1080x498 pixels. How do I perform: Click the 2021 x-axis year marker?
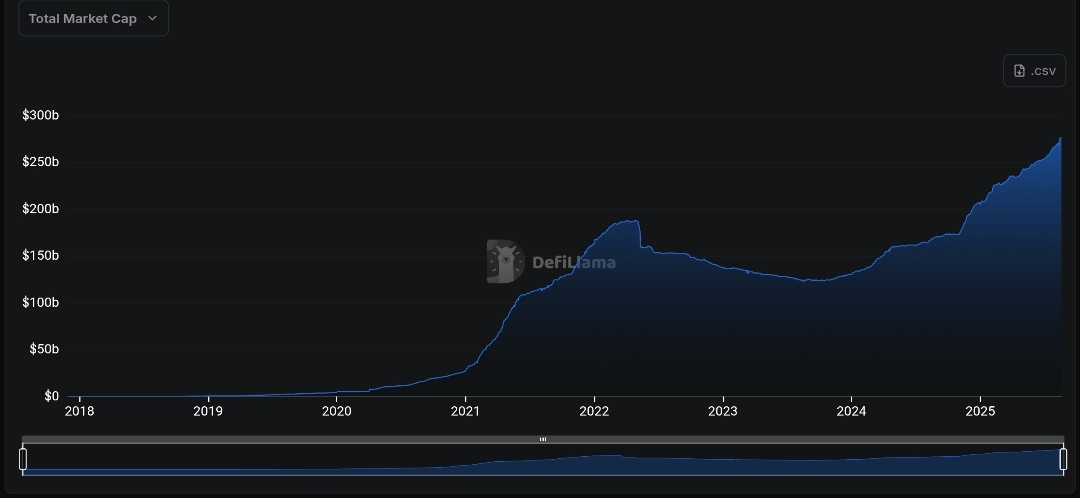[x=465, y=411]
